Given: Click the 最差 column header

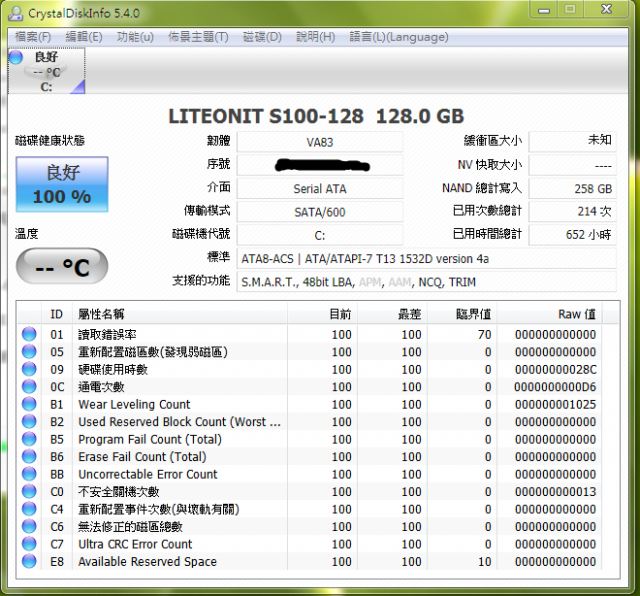Looking at the screenshot, I should [x=392, y=314].
